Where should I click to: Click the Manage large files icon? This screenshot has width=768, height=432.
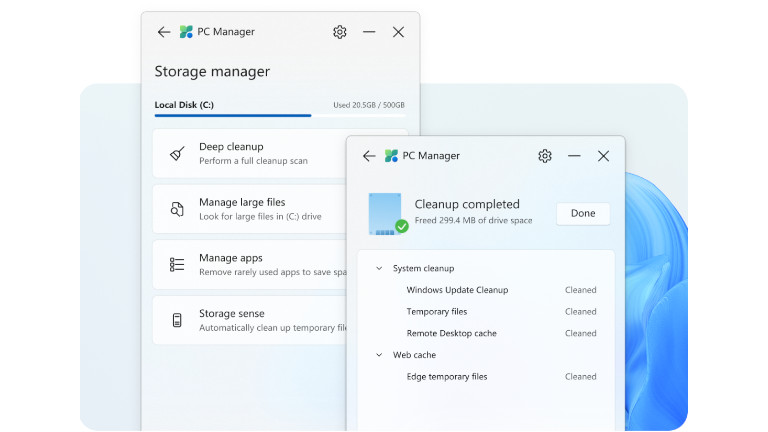(x=177, y=209)
